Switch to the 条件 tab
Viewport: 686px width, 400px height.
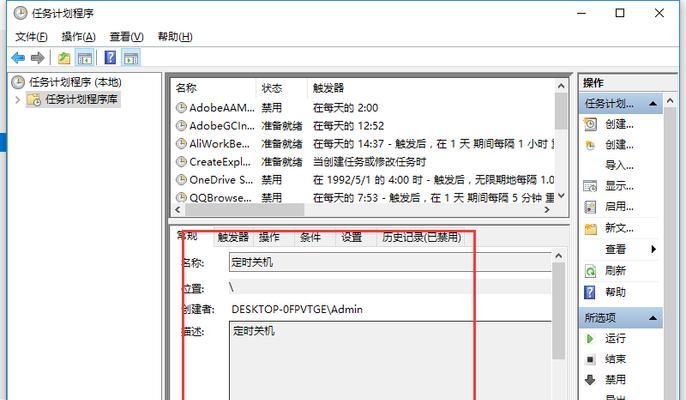click(x=310, y=238)
